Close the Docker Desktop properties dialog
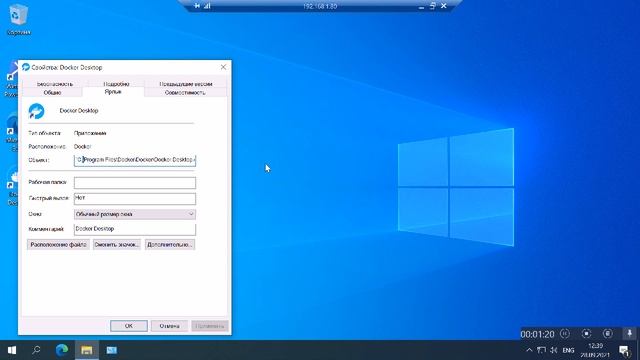This screenshot has width=640, height=360. [223, 67]
